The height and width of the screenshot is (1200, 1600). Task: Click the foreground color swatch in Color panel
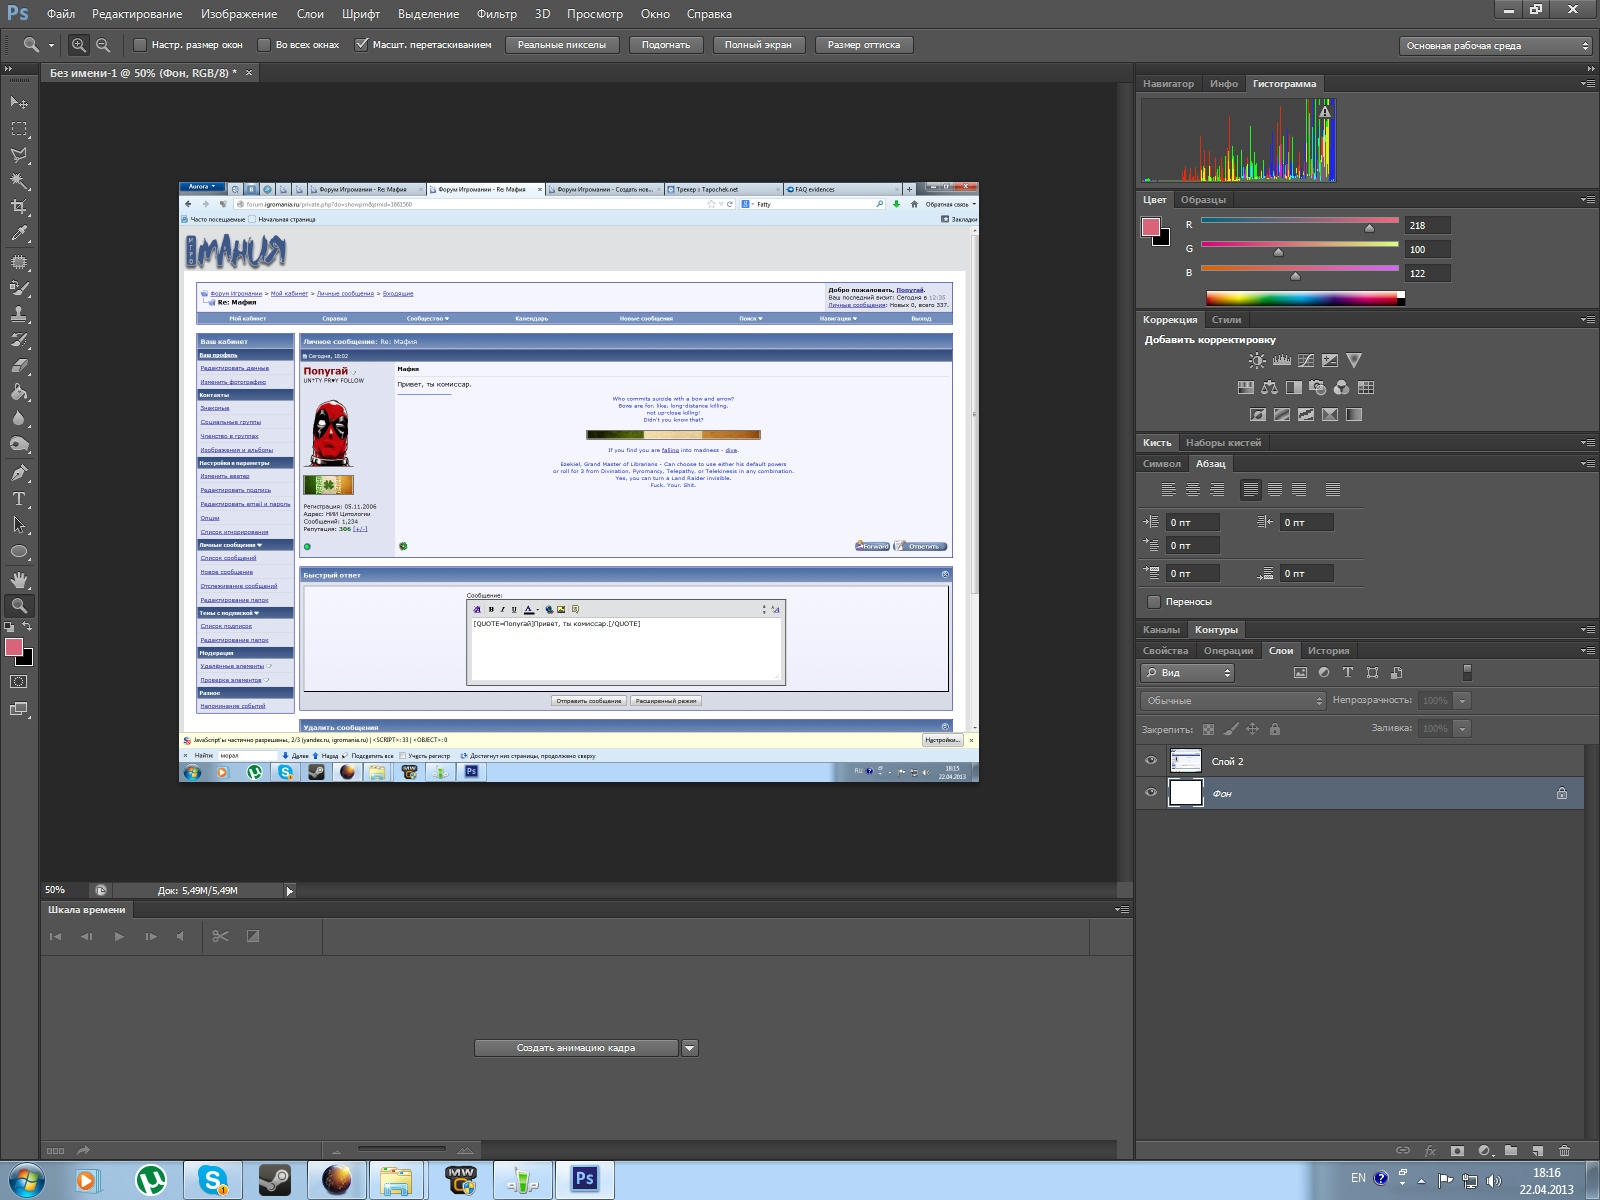click(1151, 227)
